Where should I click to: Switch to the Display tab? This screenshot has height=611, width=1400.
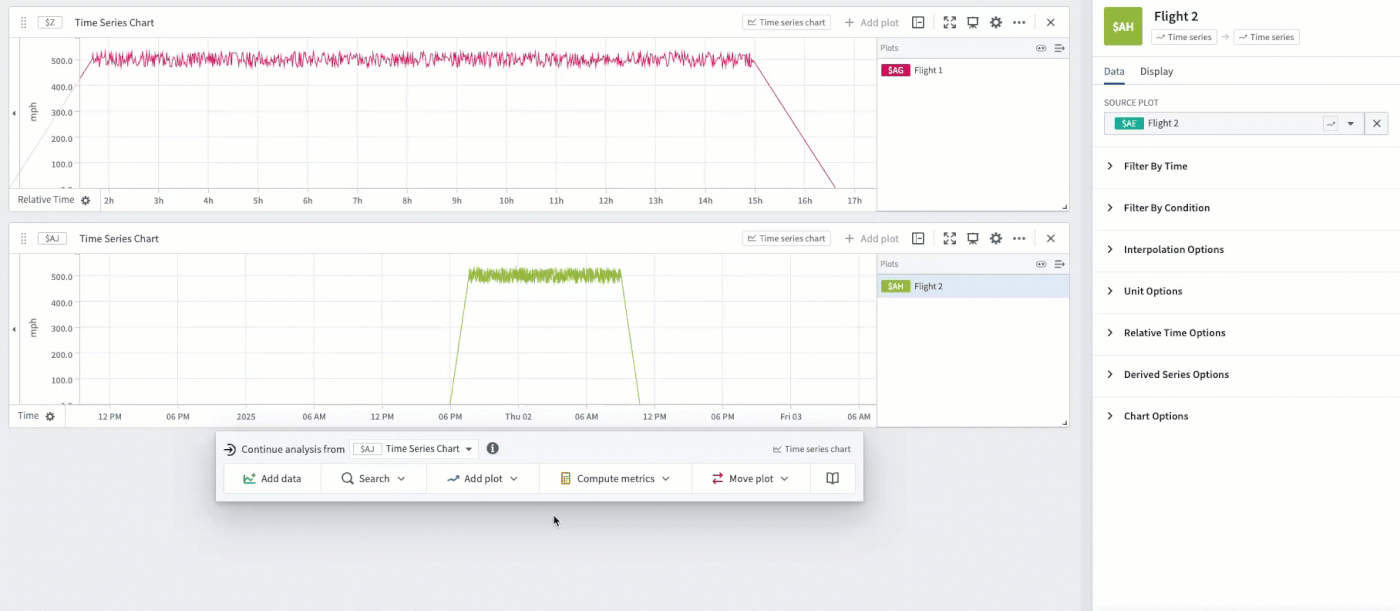coord(1157,71)
